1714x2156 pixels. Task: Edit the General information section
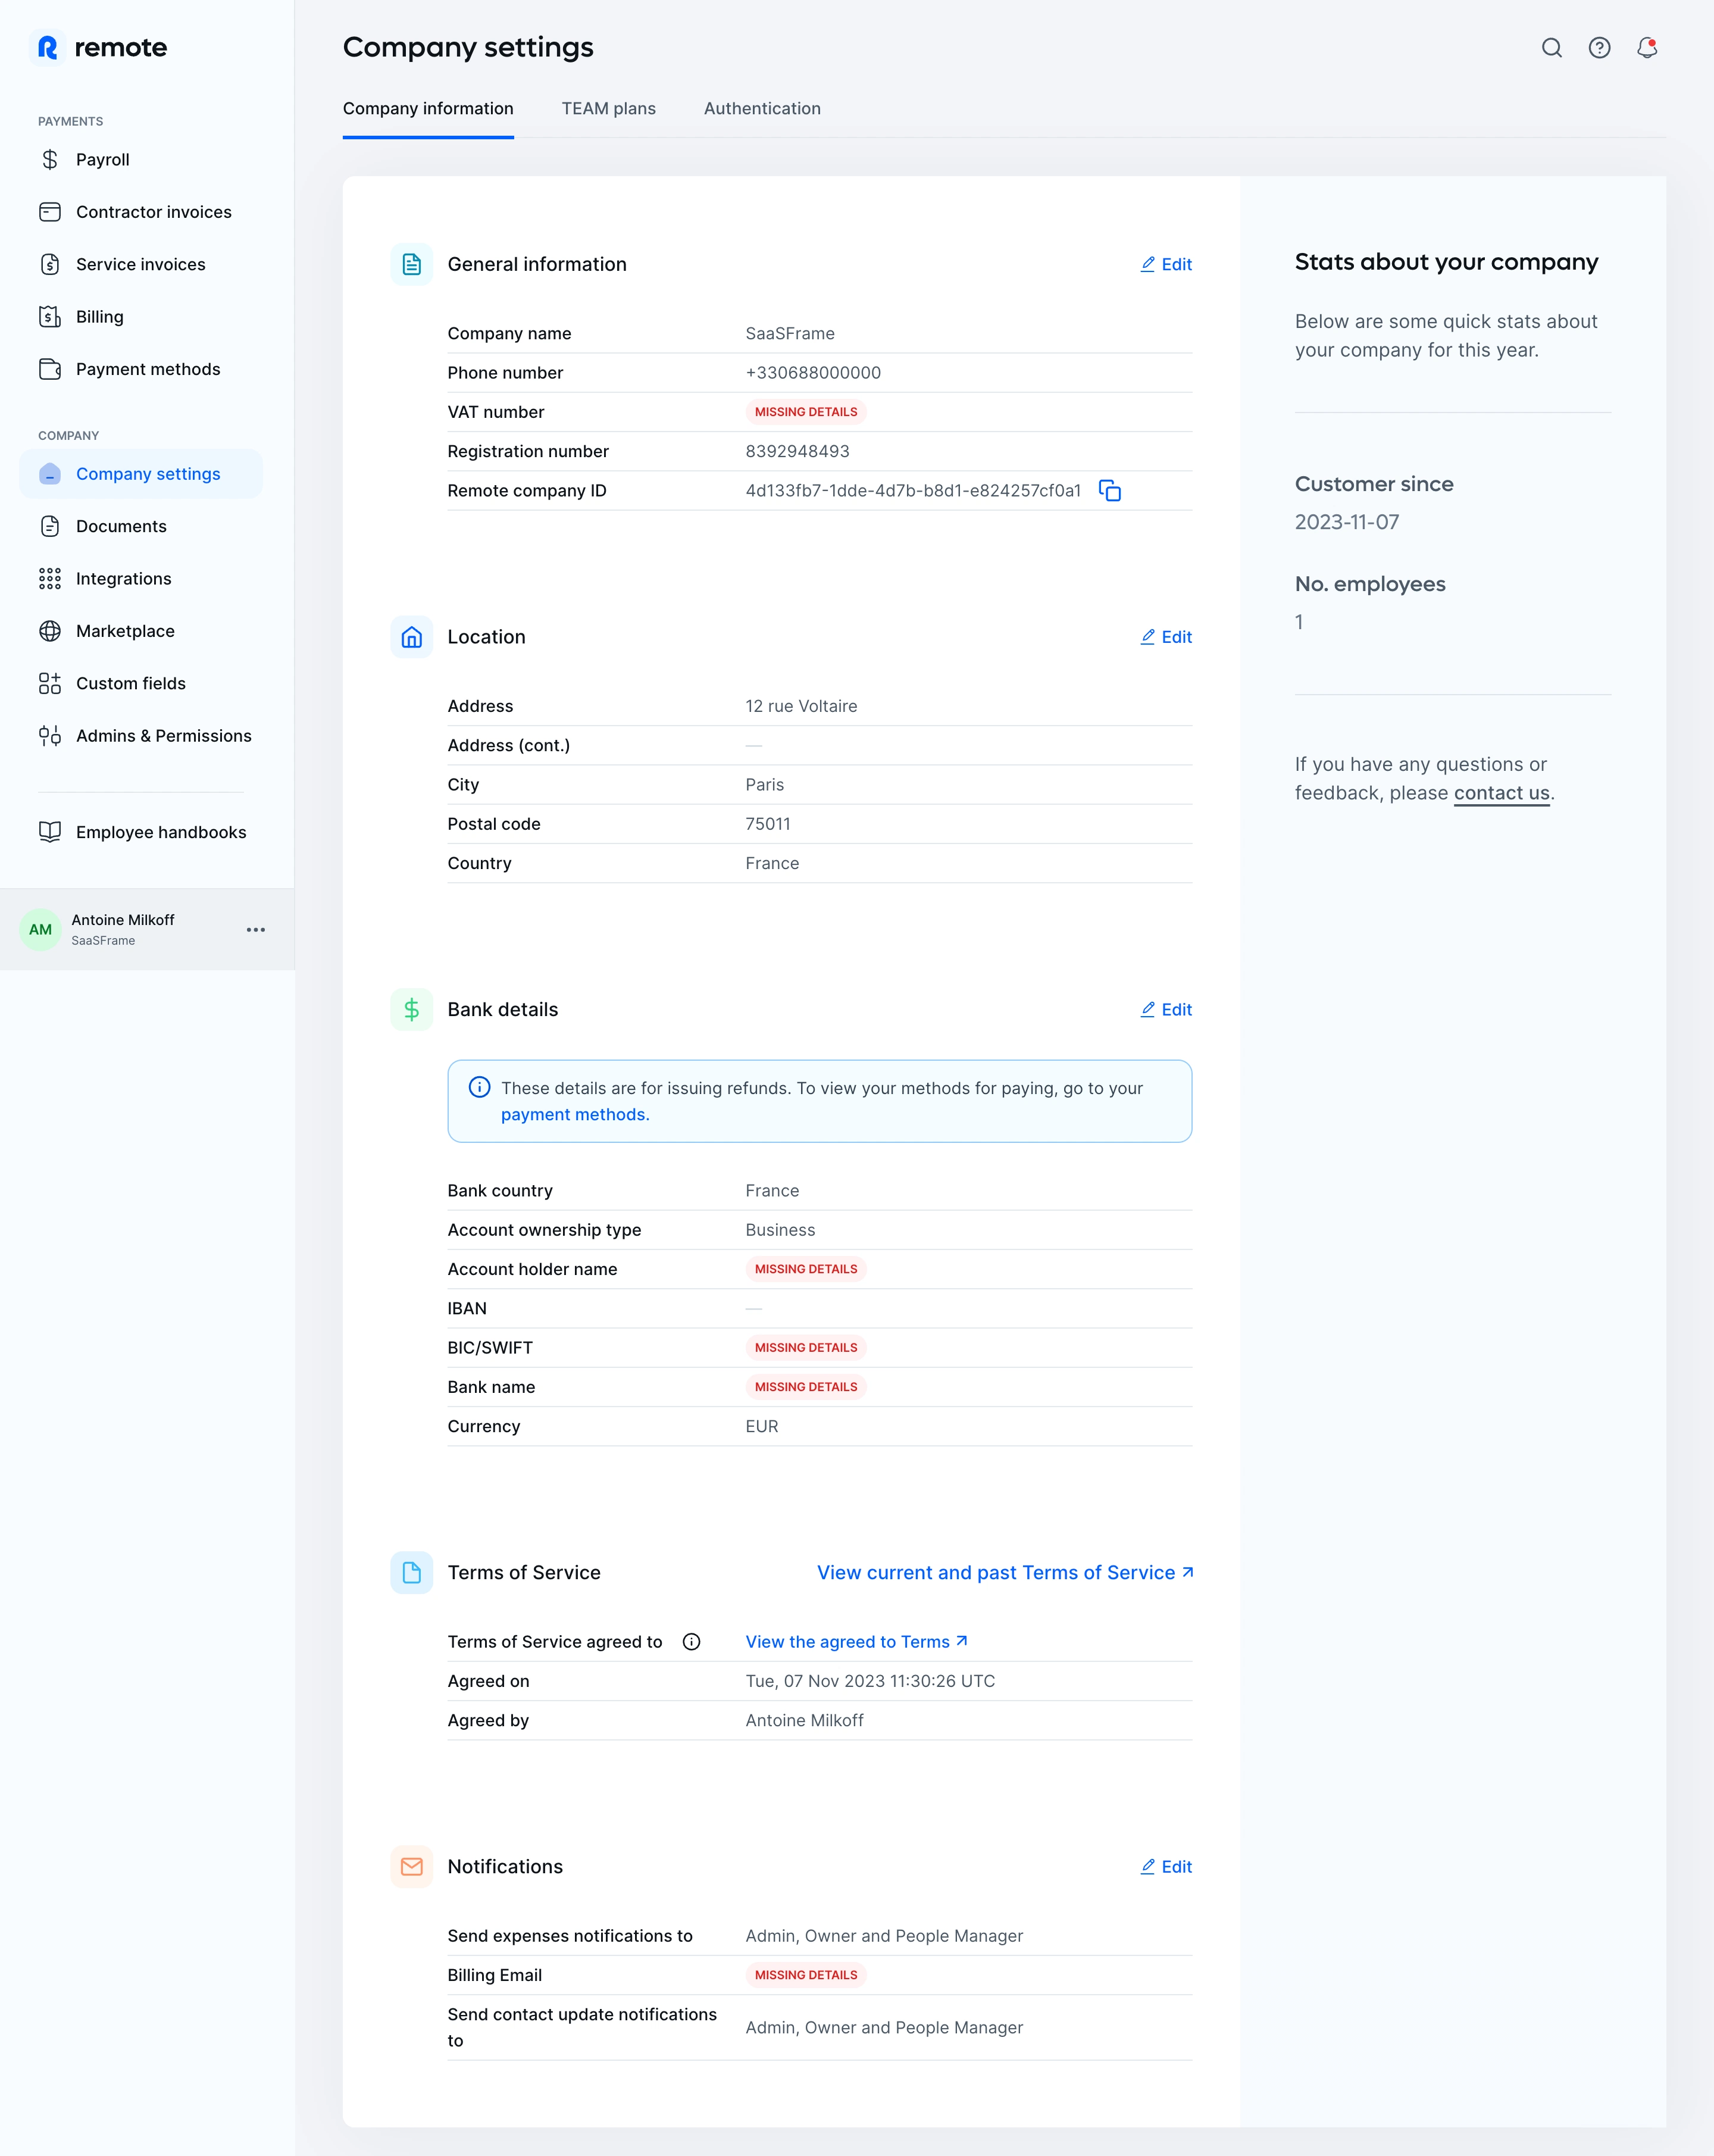pyautogui.click(x=1166, y=264)
